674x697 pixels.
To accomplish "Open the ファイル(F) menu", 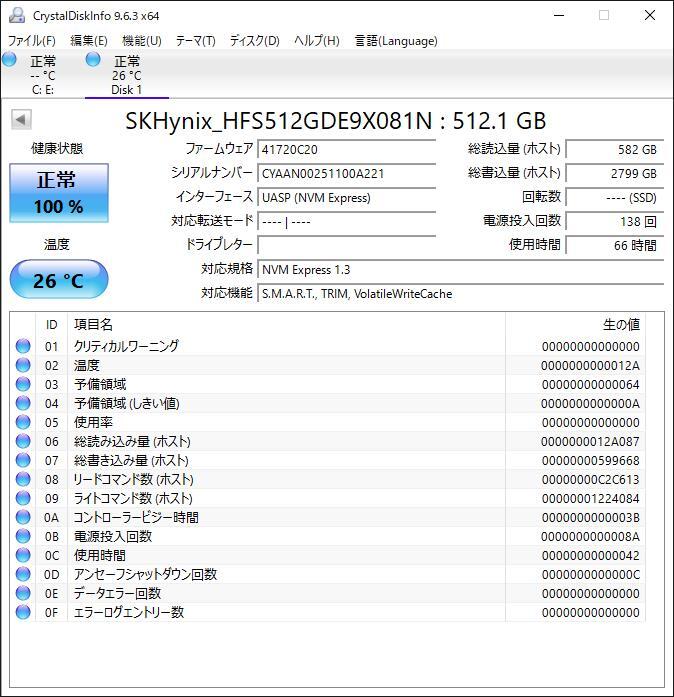I will [32, 41].
